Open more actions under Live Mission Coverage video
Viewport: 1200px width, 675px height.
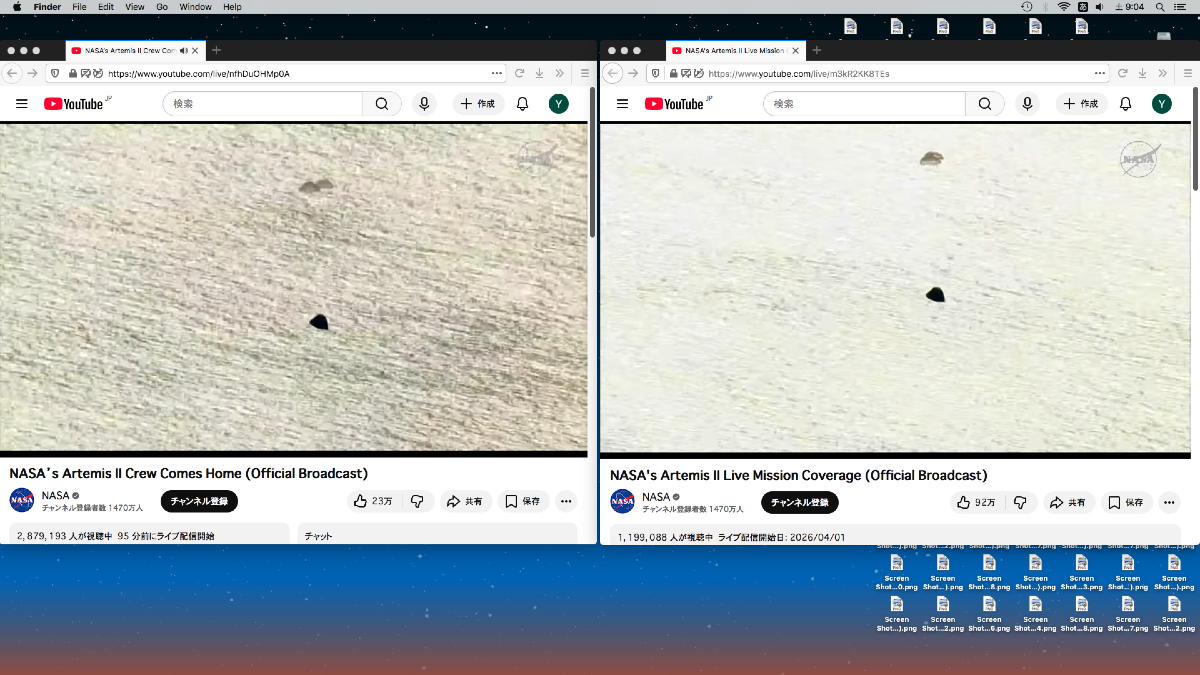(x=1169, y=502)
